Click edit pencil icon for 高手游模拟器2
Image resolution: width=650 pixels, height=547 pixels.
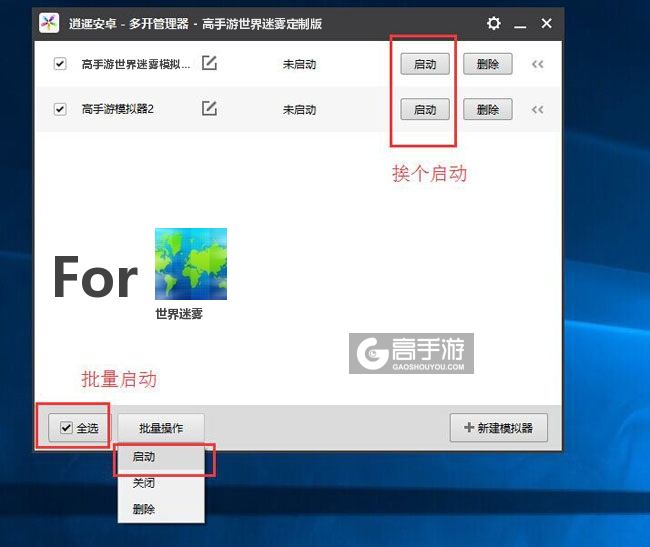209,109
